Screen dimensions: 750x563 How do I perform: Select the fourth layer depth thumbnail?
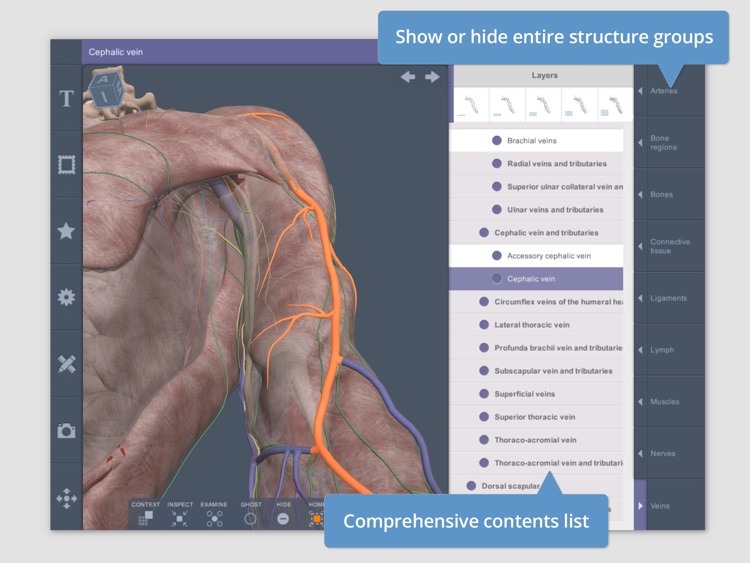click(x=579, y=105)
